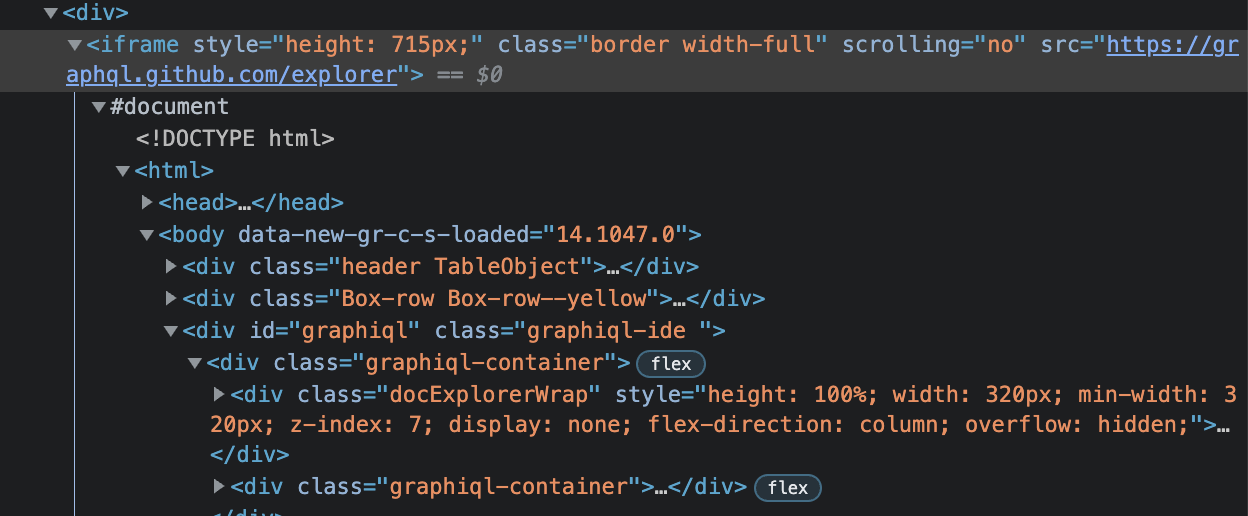Screen dimensions: 1248x516
Task: Select the DOCTYPE html line
Action: 235,139
